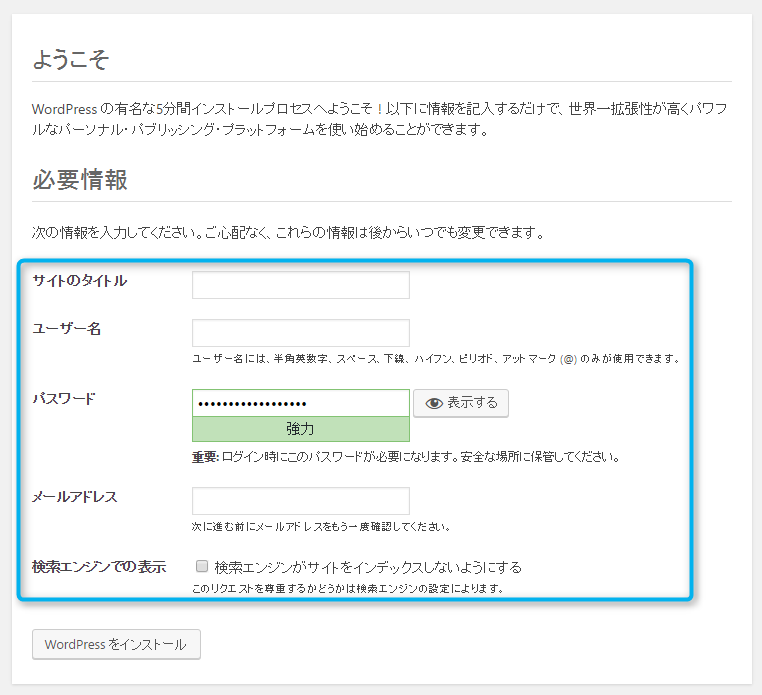
Task: Click the パスワード label
Action: tap(64, 399)
